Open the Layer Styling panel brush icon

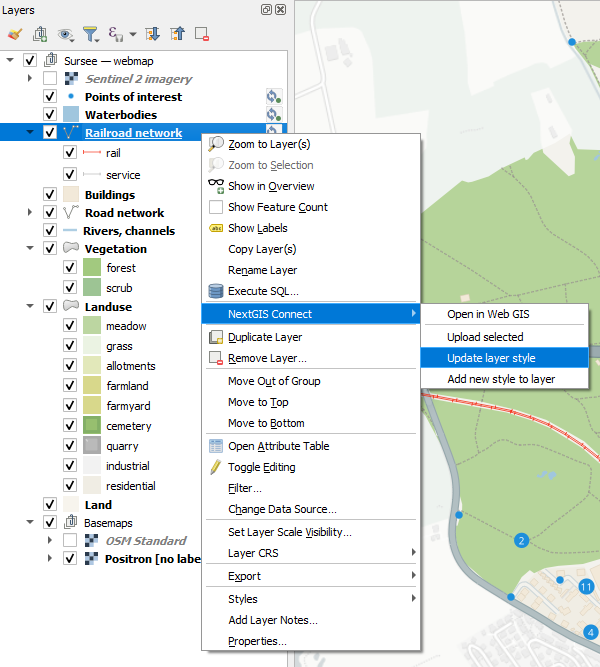point(15,34)
